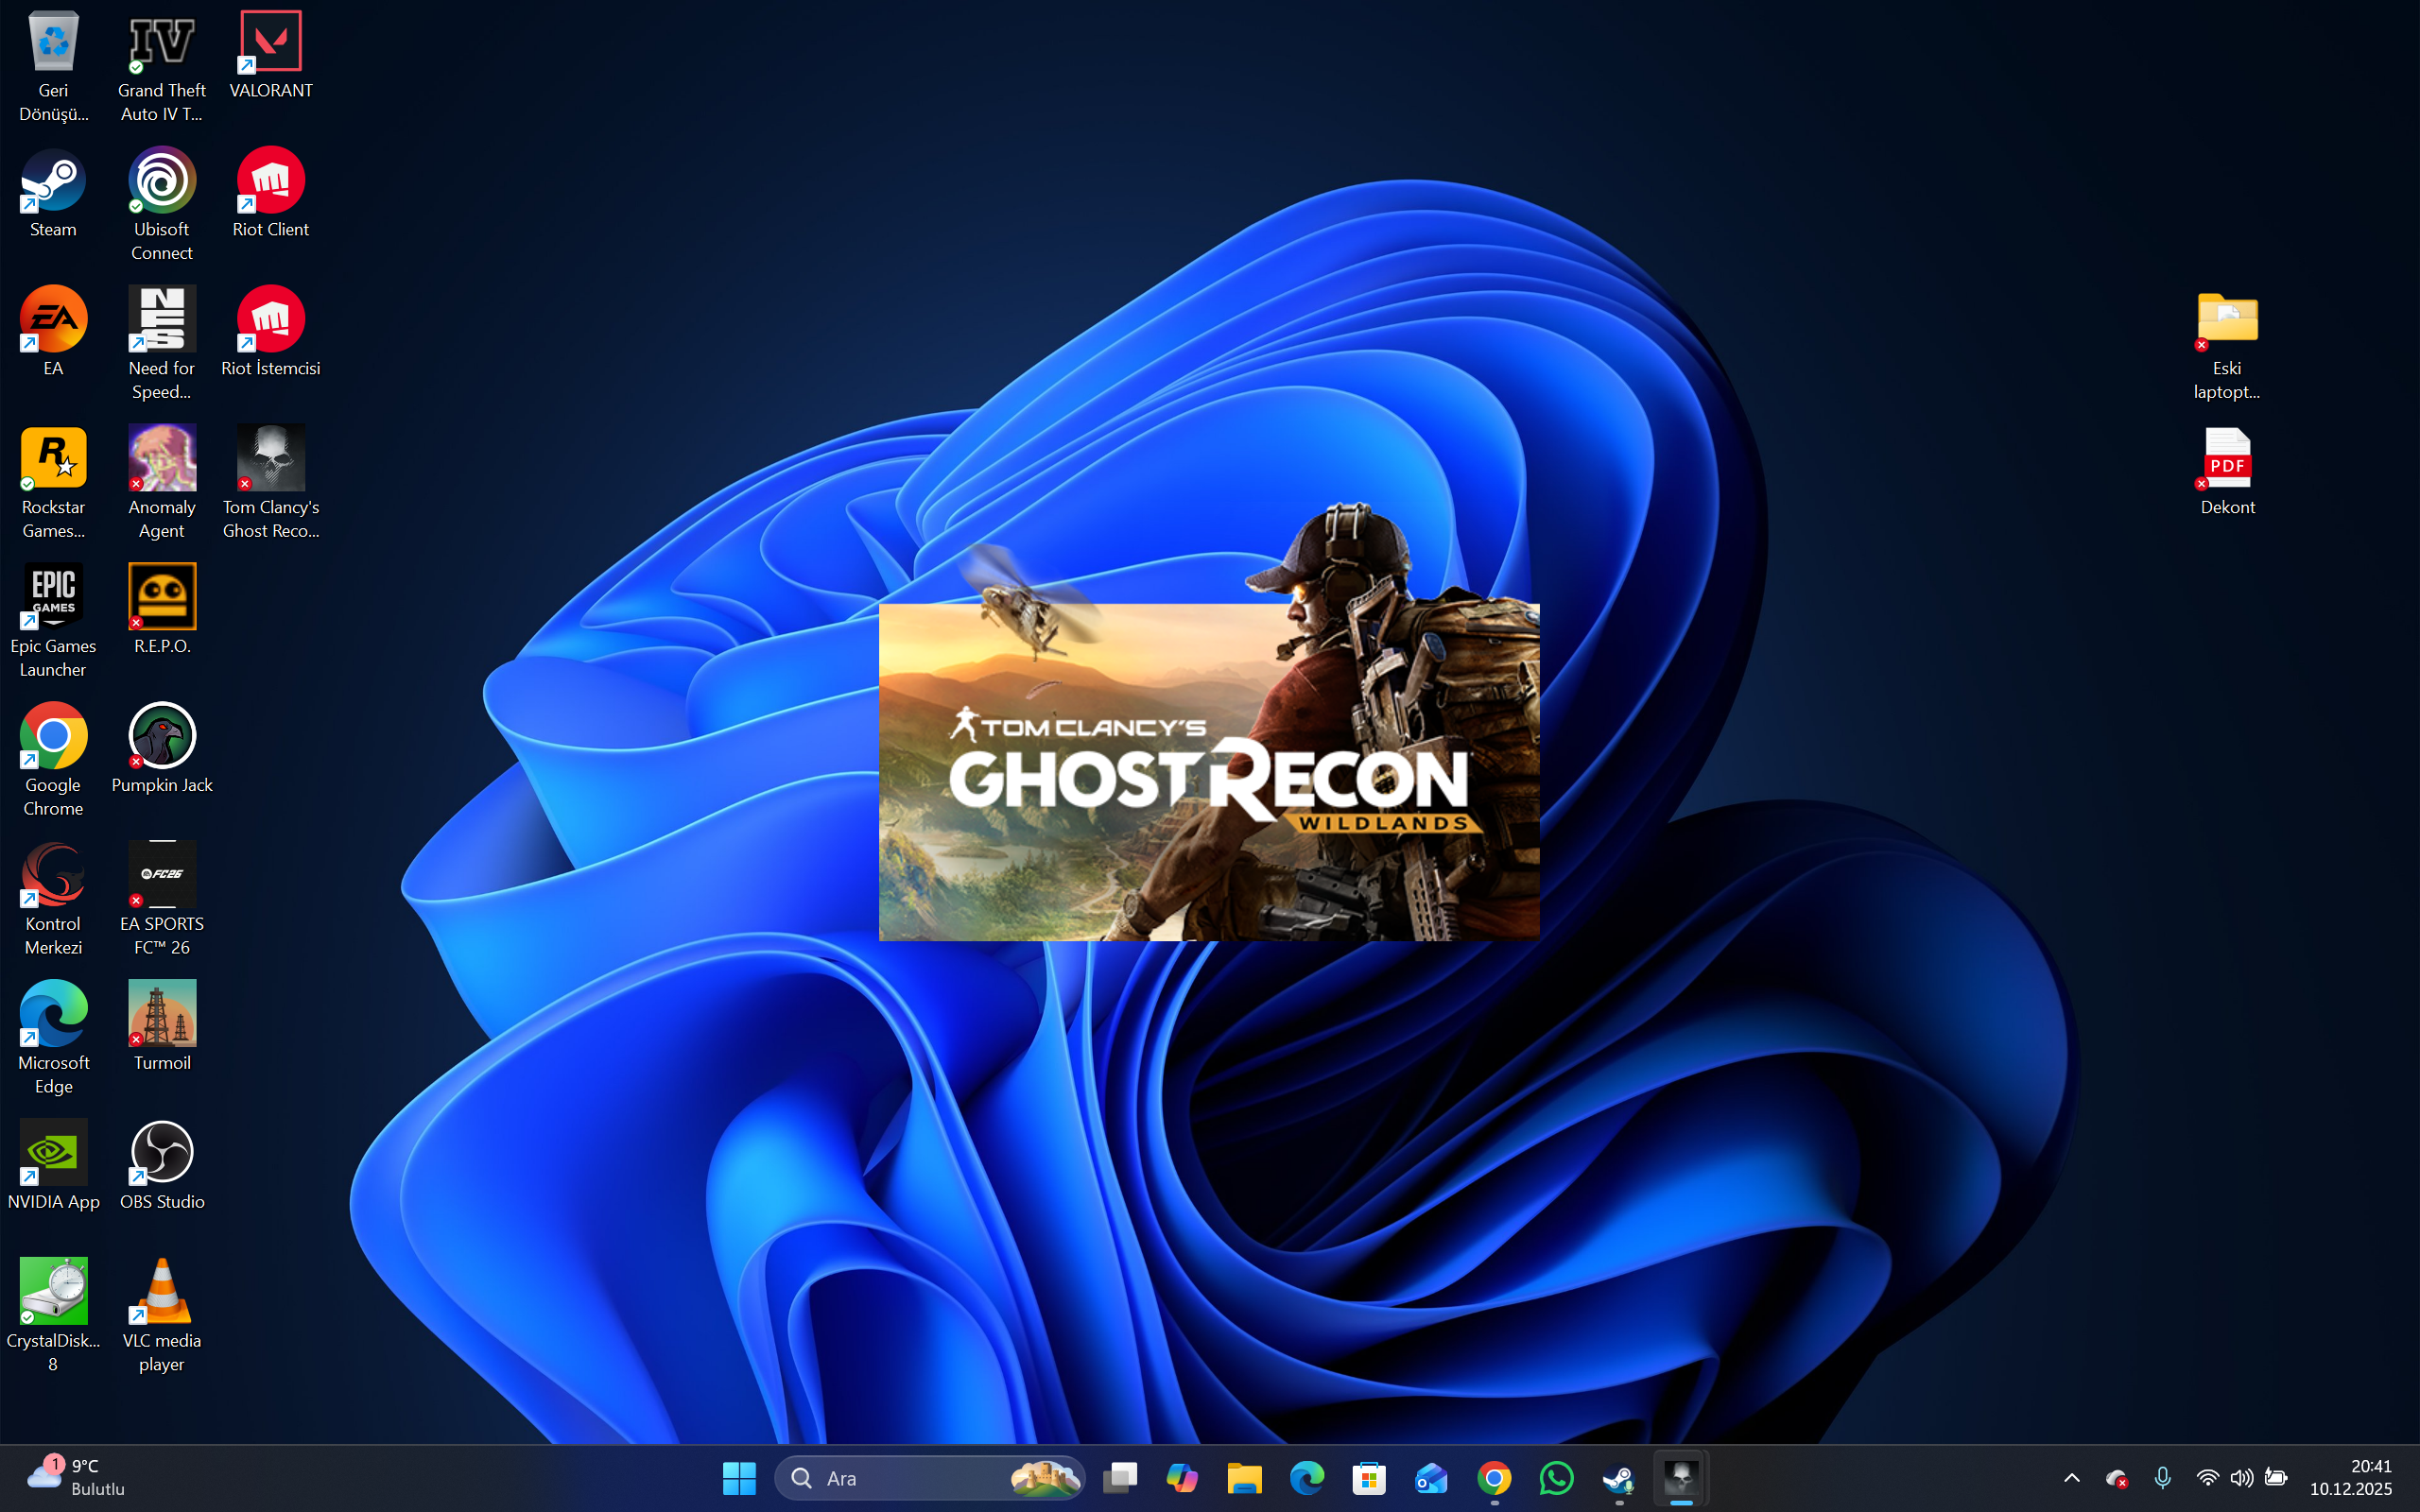This screenshot has height=1512, width=2420.
Task: Open WhatsApp from the taskbar
Action: (x=1557, y=1478)
